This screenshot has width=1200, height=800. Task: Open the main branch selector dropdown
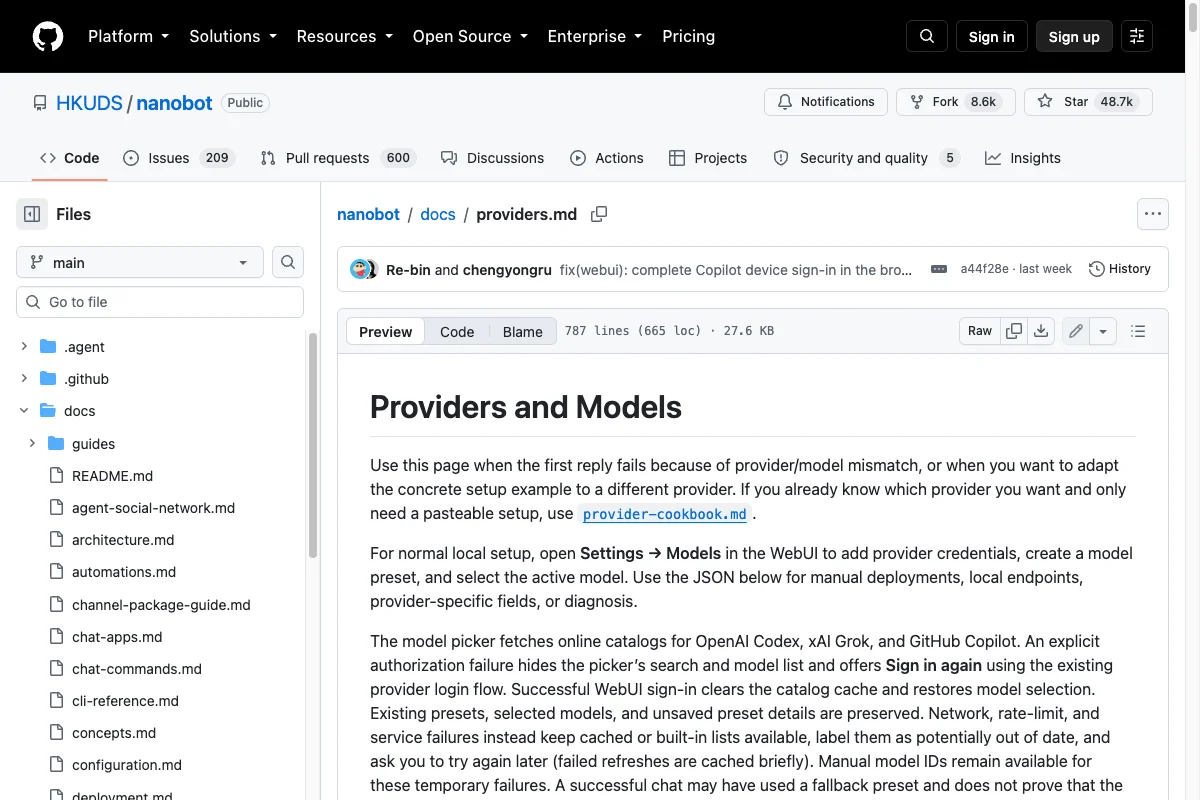pyautogui.click(x=140, y=262)
